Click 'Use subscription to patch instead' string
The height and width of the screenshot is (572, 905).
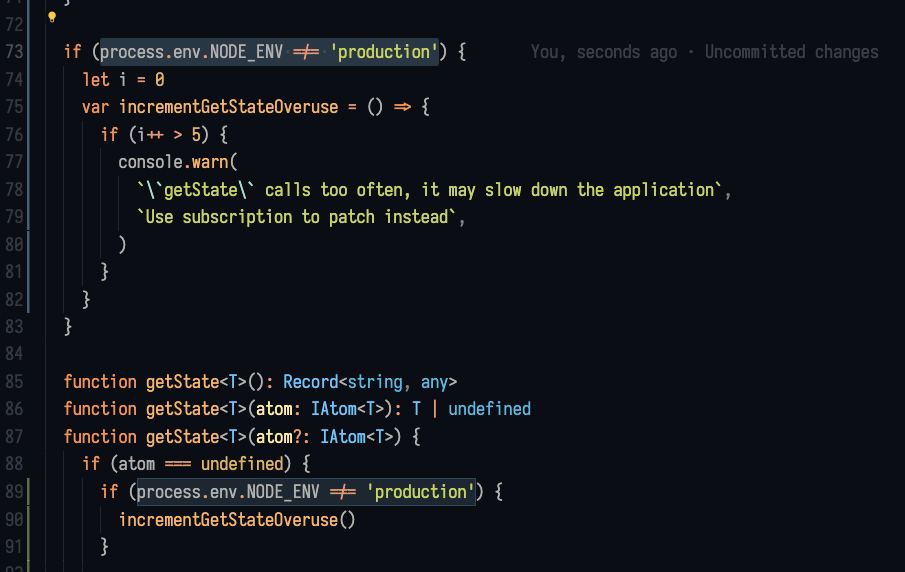(296, 217)
